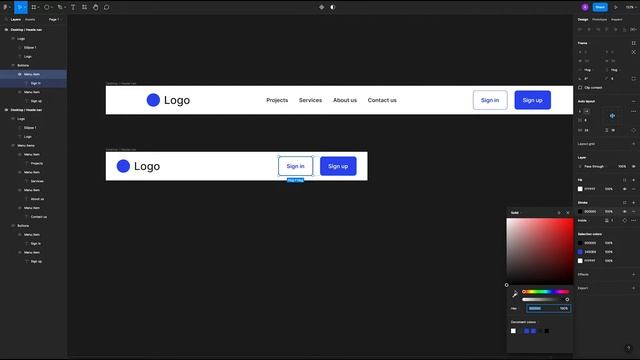Image resolution: width=640 pixels, height=360 pixels.
Task: Remove the stroke with minus icon
Action: (633, 211)
